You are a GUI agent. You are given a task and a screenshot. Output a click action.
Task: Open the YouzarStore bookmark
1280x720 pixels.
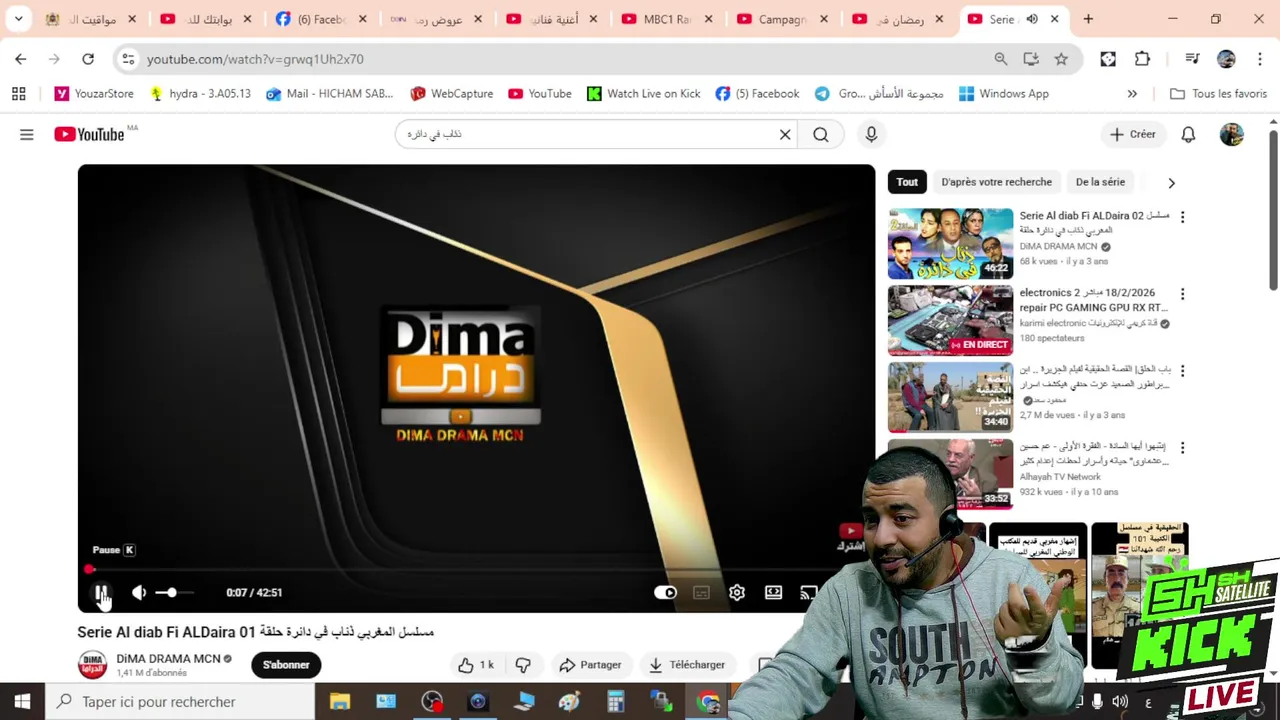click(x=94, y=94)
